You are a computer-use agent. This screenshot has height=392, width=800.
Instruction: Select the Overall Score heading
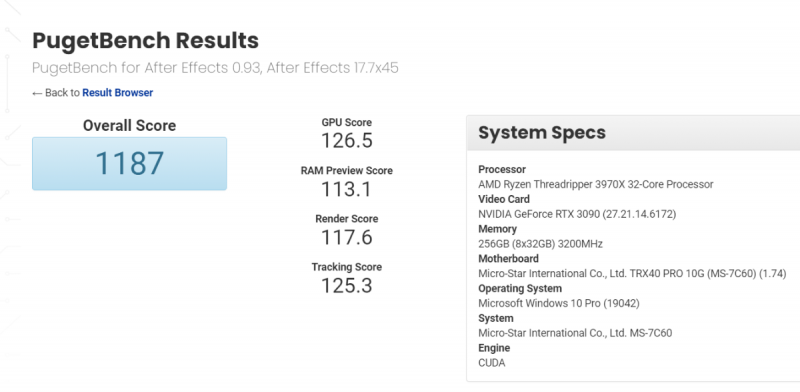click(130, 126)
